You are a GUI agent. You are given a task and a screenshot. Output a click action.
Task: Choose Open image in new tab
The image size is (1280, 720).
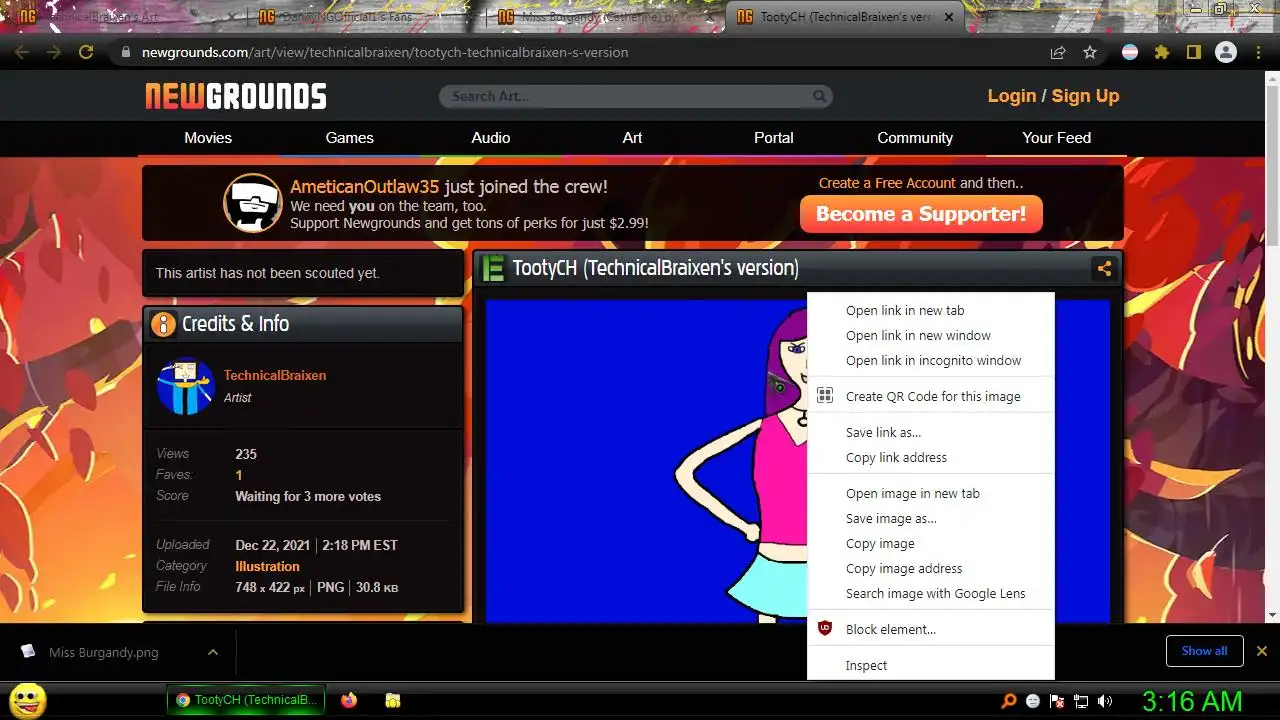(x=930, y=493)
